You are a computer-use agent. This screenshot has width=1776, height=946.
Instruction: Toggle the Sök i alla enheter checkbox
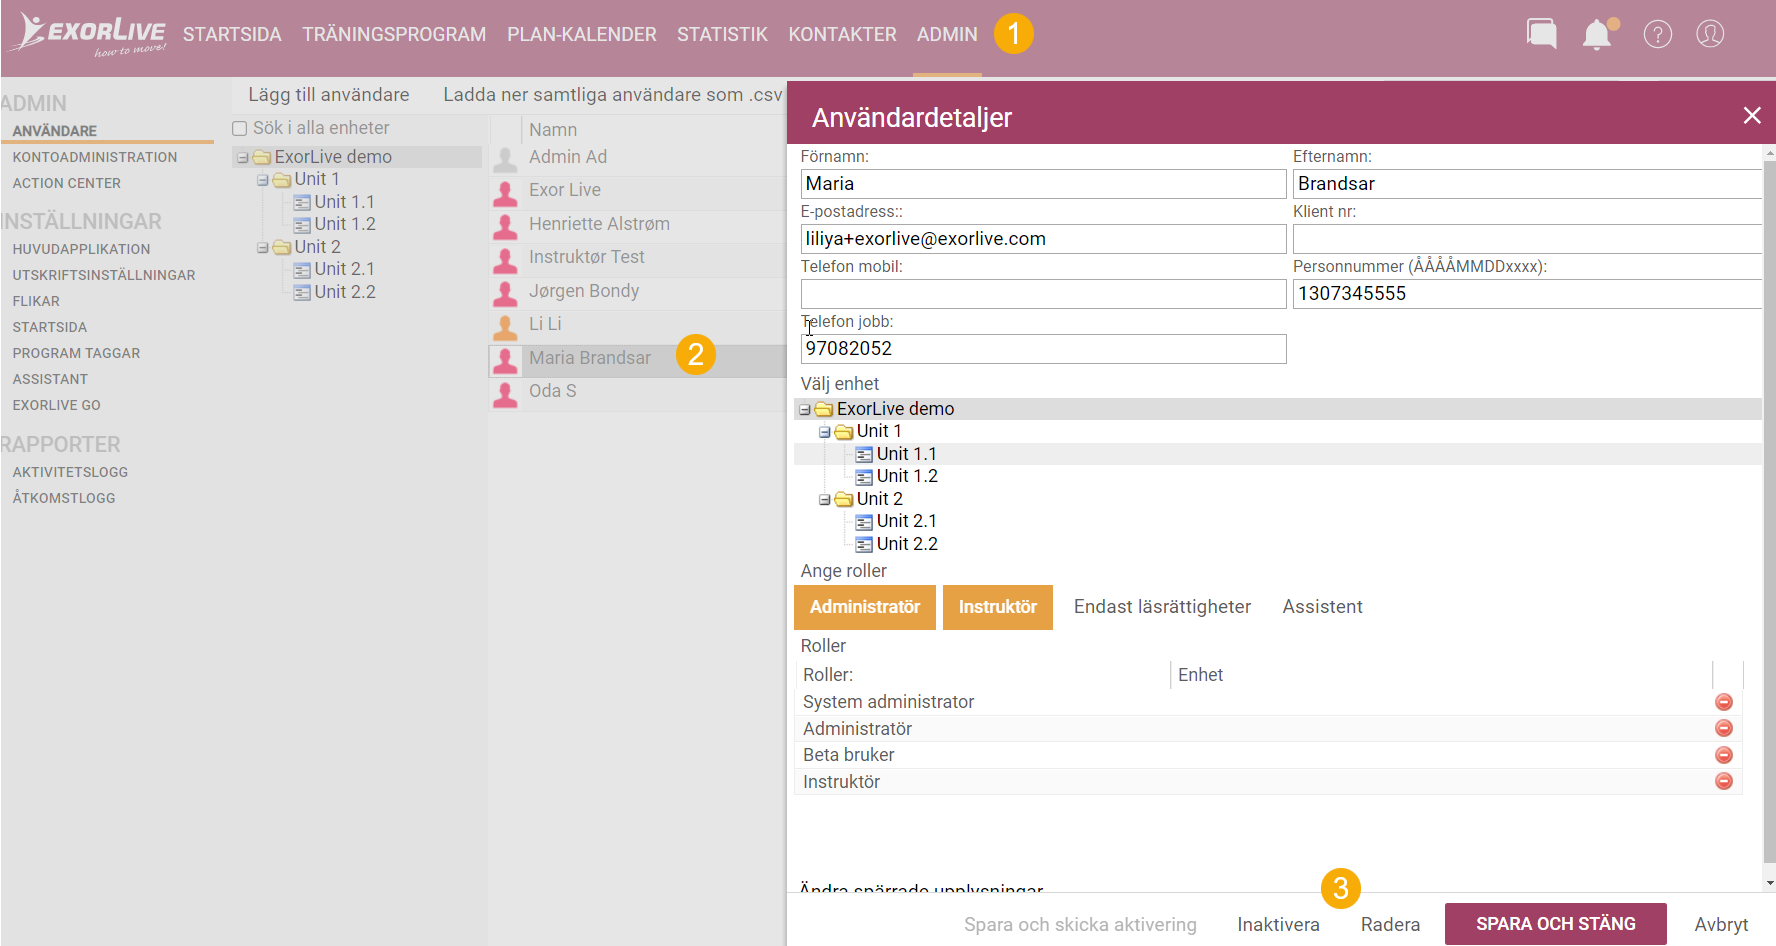click(x=239, y=128)
